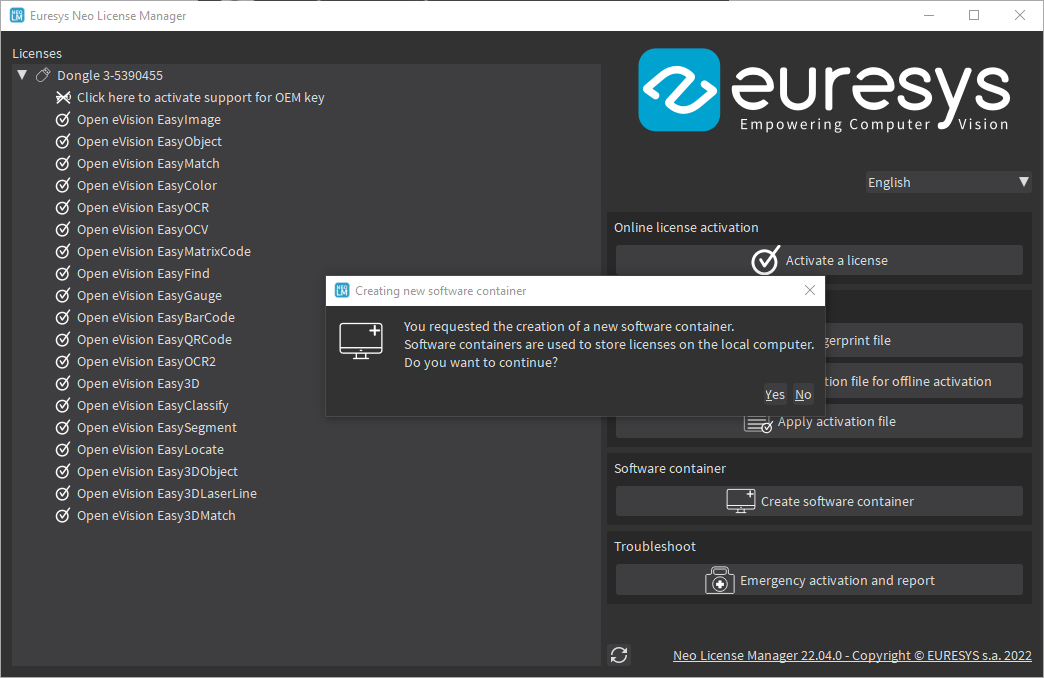Viewport: 1044px width, 678px height.
Task: Click the check icon beside EasyImage
Action: coord(63,119)
